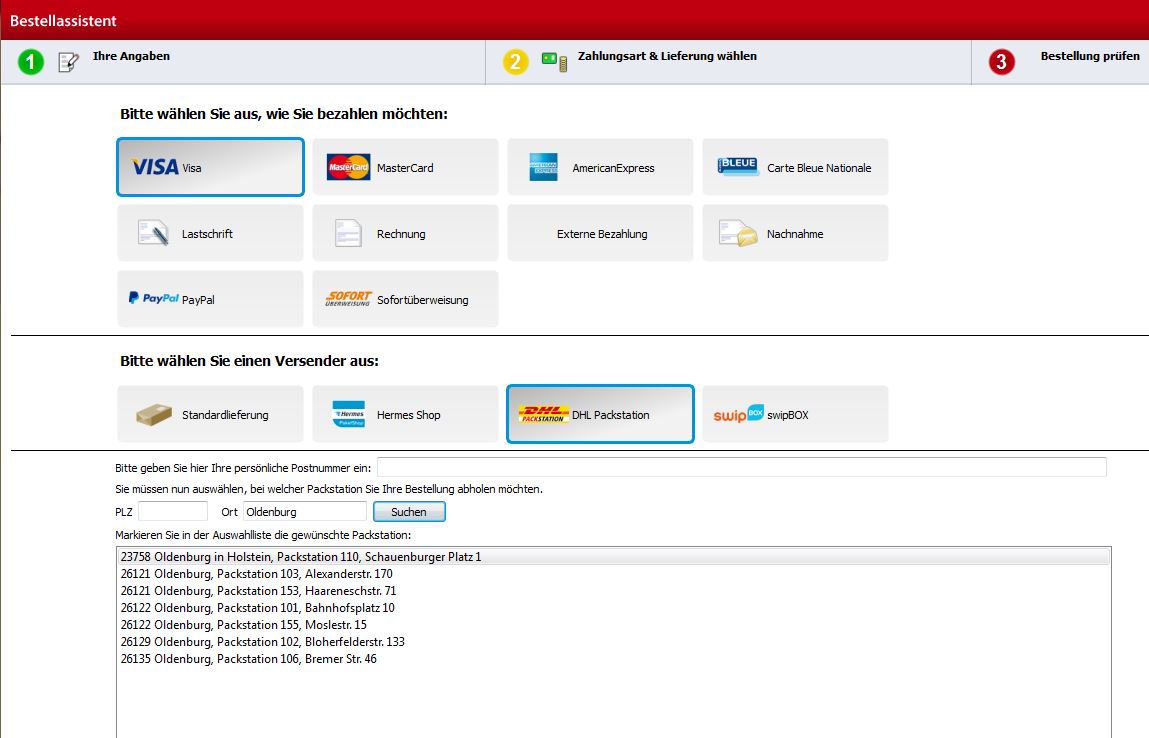Click the notepad icon beside Ihre Angaben
This screenshot has height=738, width=1149.
tap(68, 62)
